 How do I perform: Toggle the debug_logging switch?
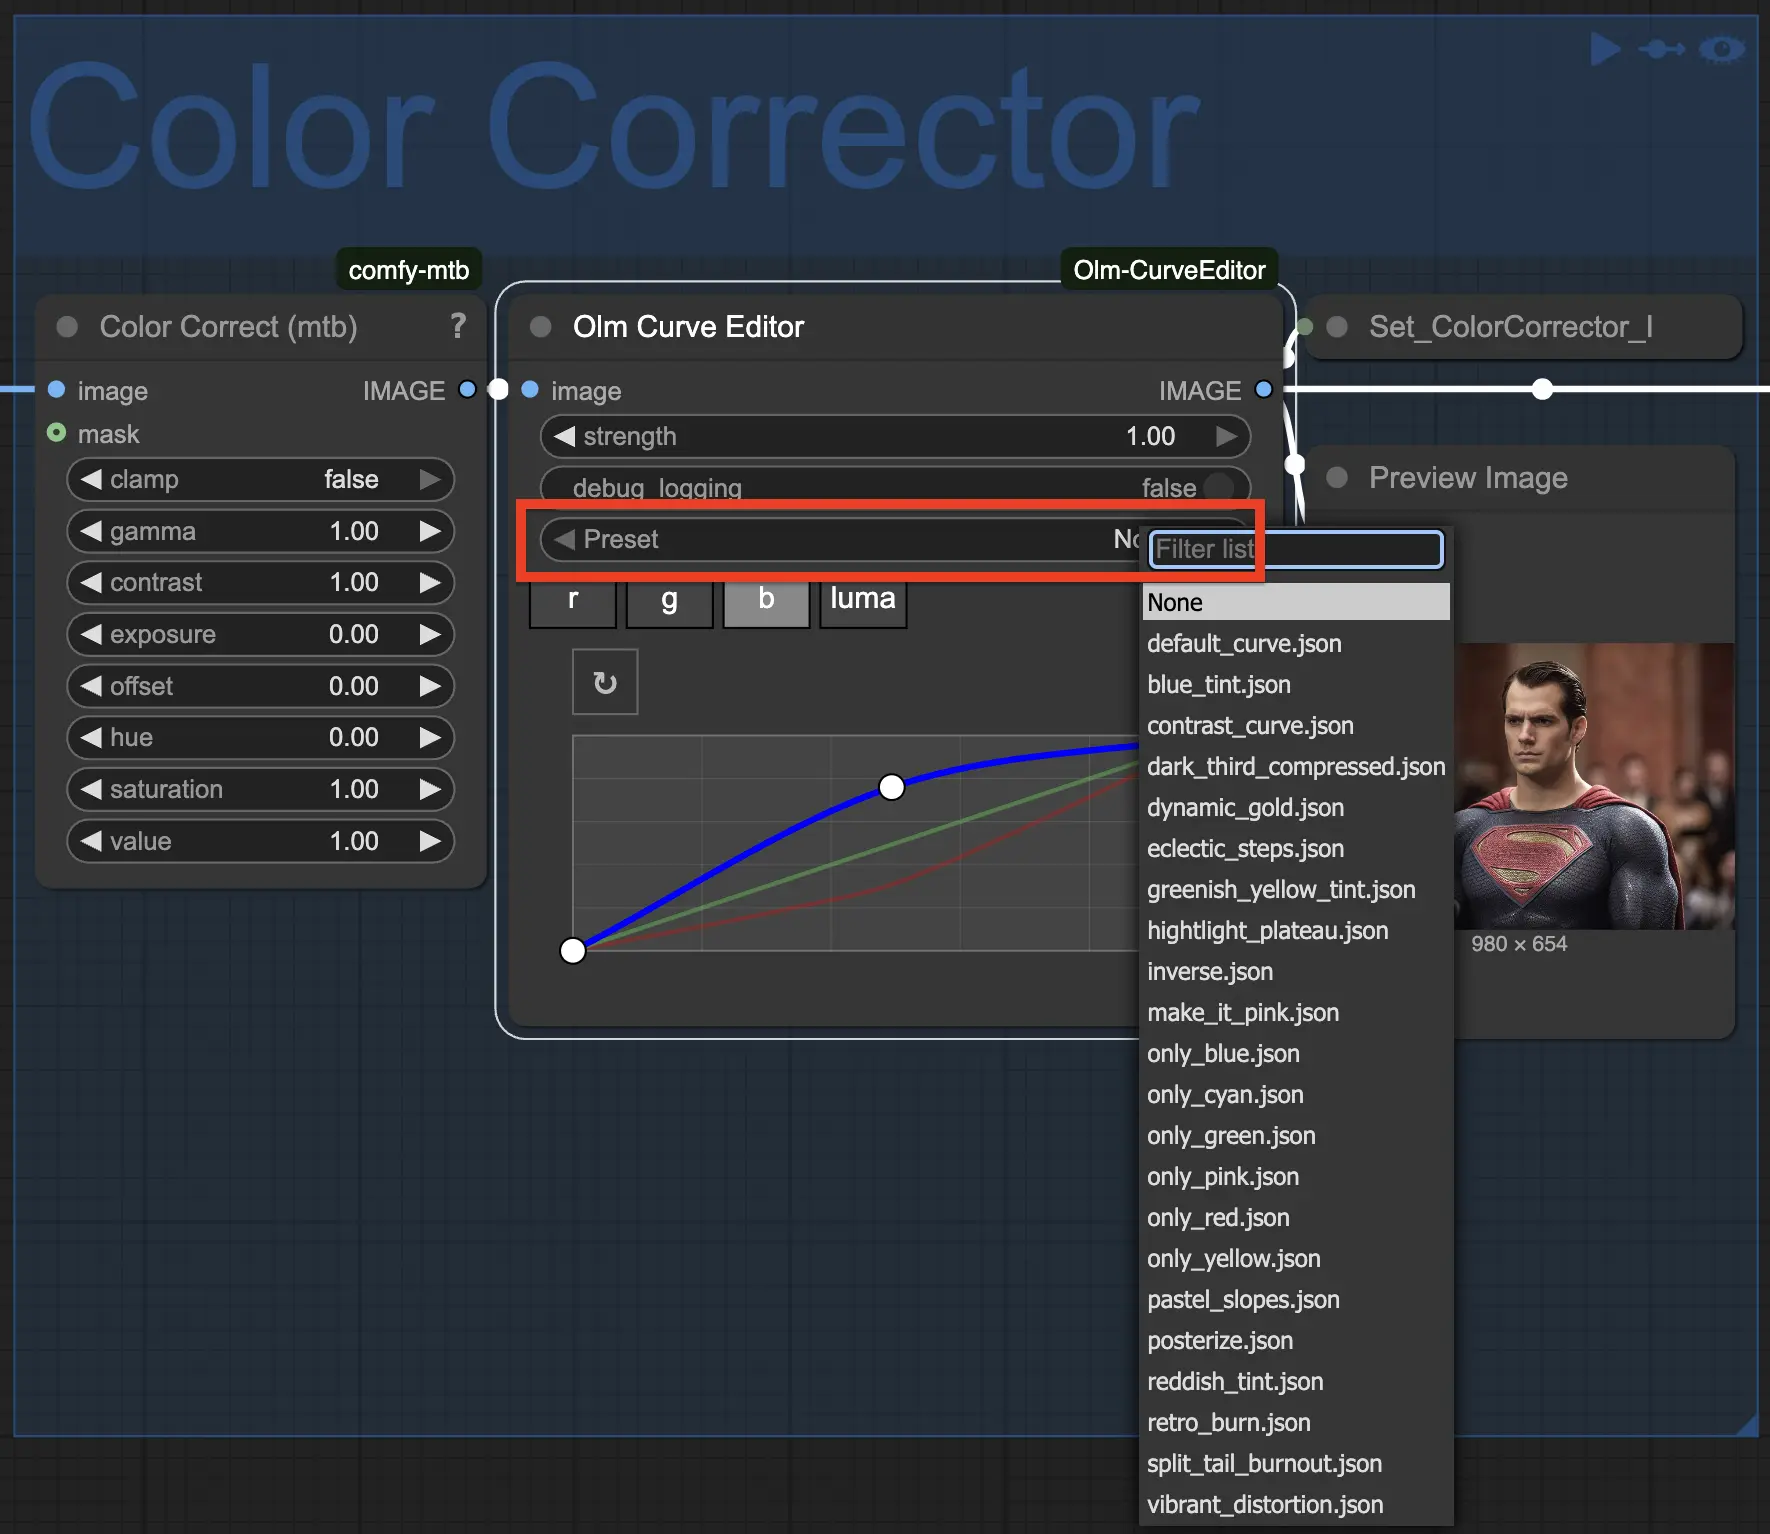click(x=1217, y=488)
